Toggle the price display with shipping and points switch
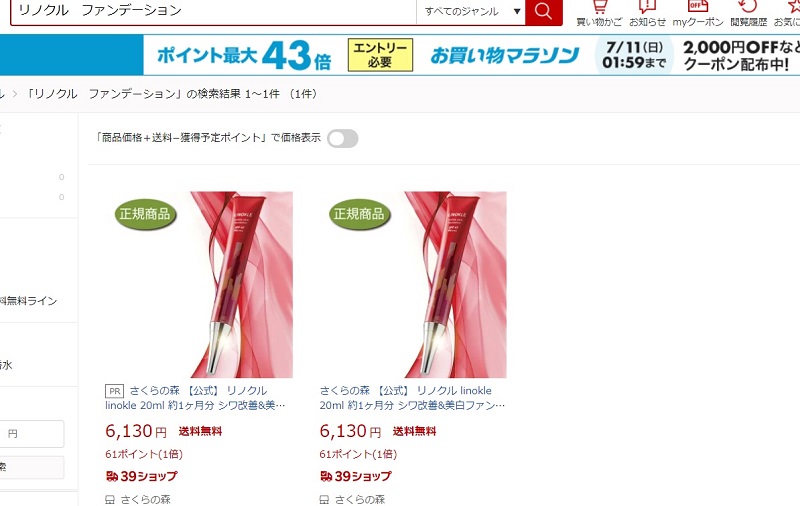The height and width of the screenshot is (506, 800). point(343,138)
